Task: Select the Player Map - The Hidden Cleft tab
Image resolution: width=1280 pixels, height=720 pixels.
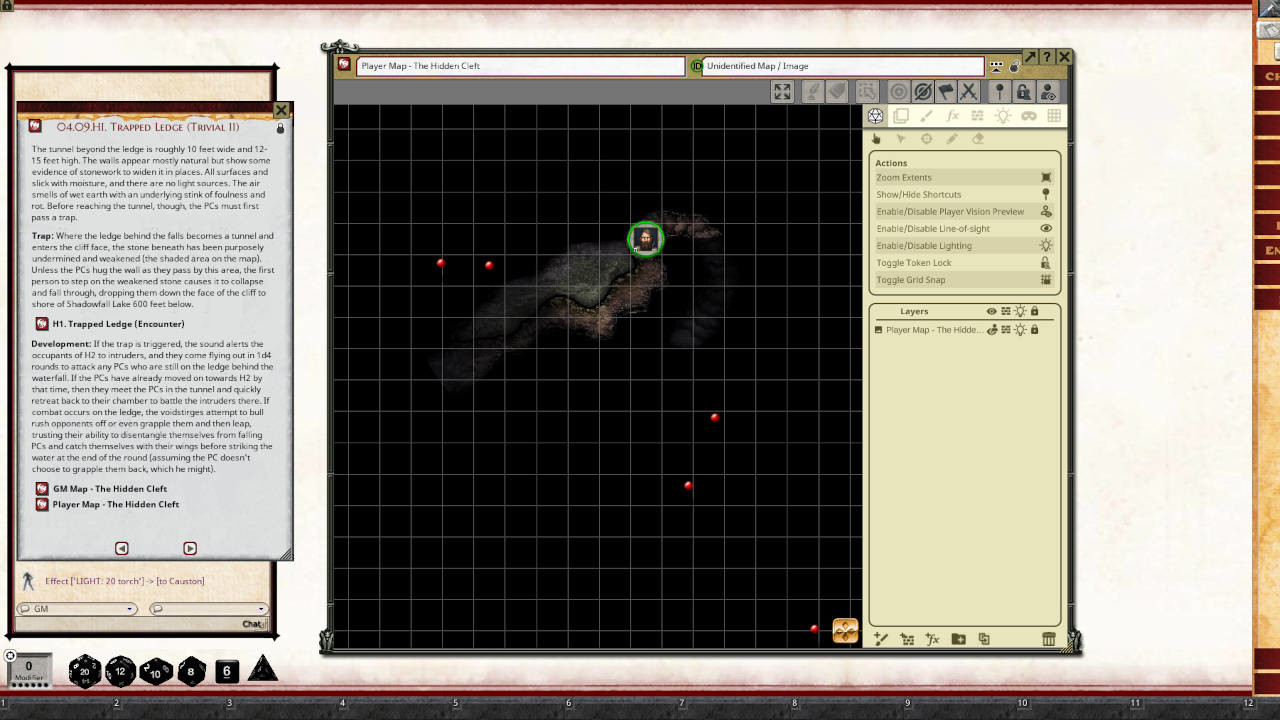Action: 520,63
